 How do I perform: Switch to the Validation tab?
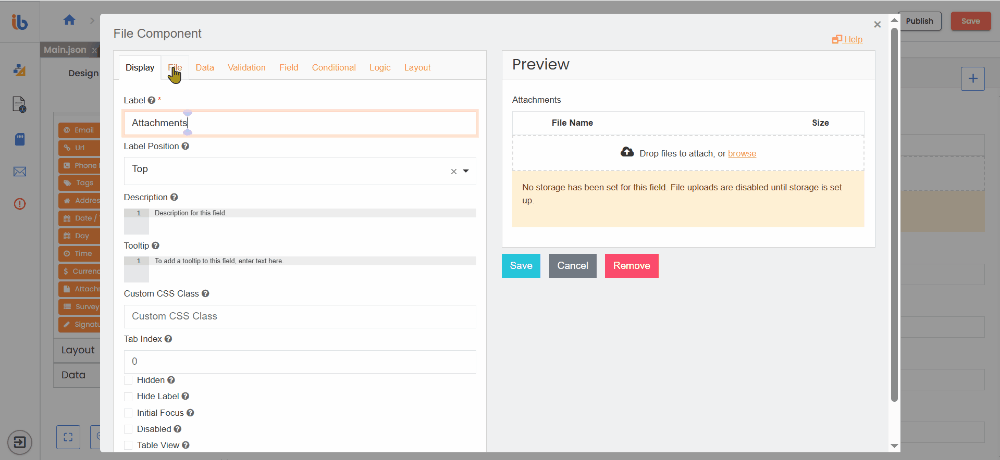(246, 68)
